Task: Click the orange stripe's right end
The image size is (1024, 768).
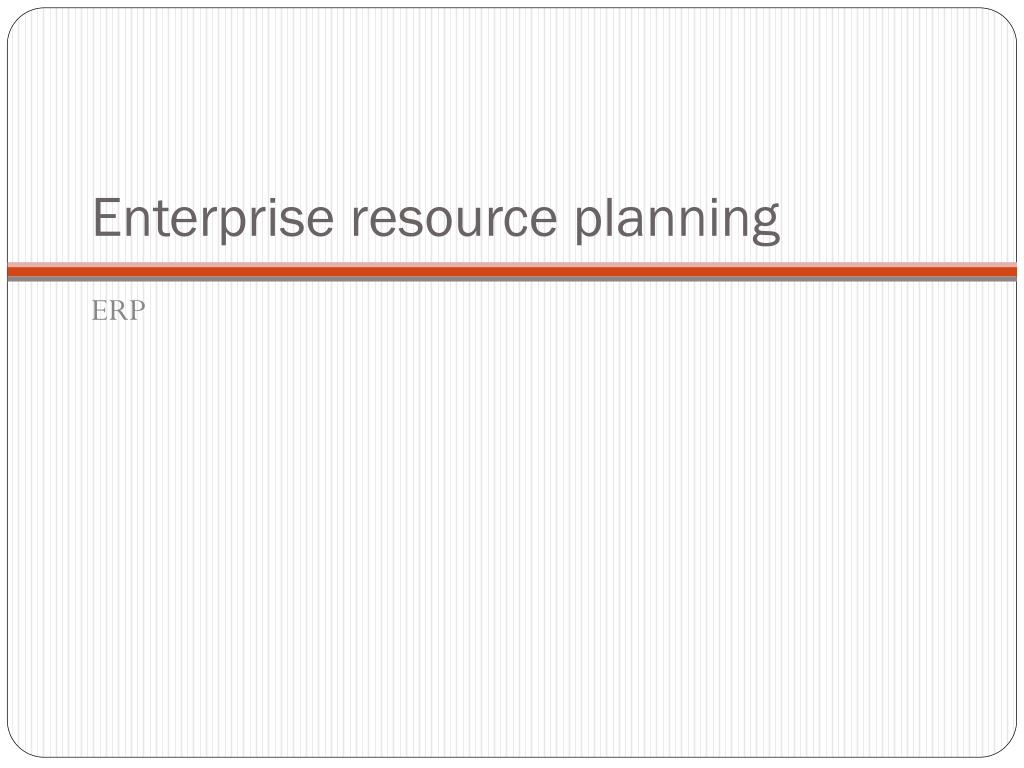Action: coord(1009,272)
